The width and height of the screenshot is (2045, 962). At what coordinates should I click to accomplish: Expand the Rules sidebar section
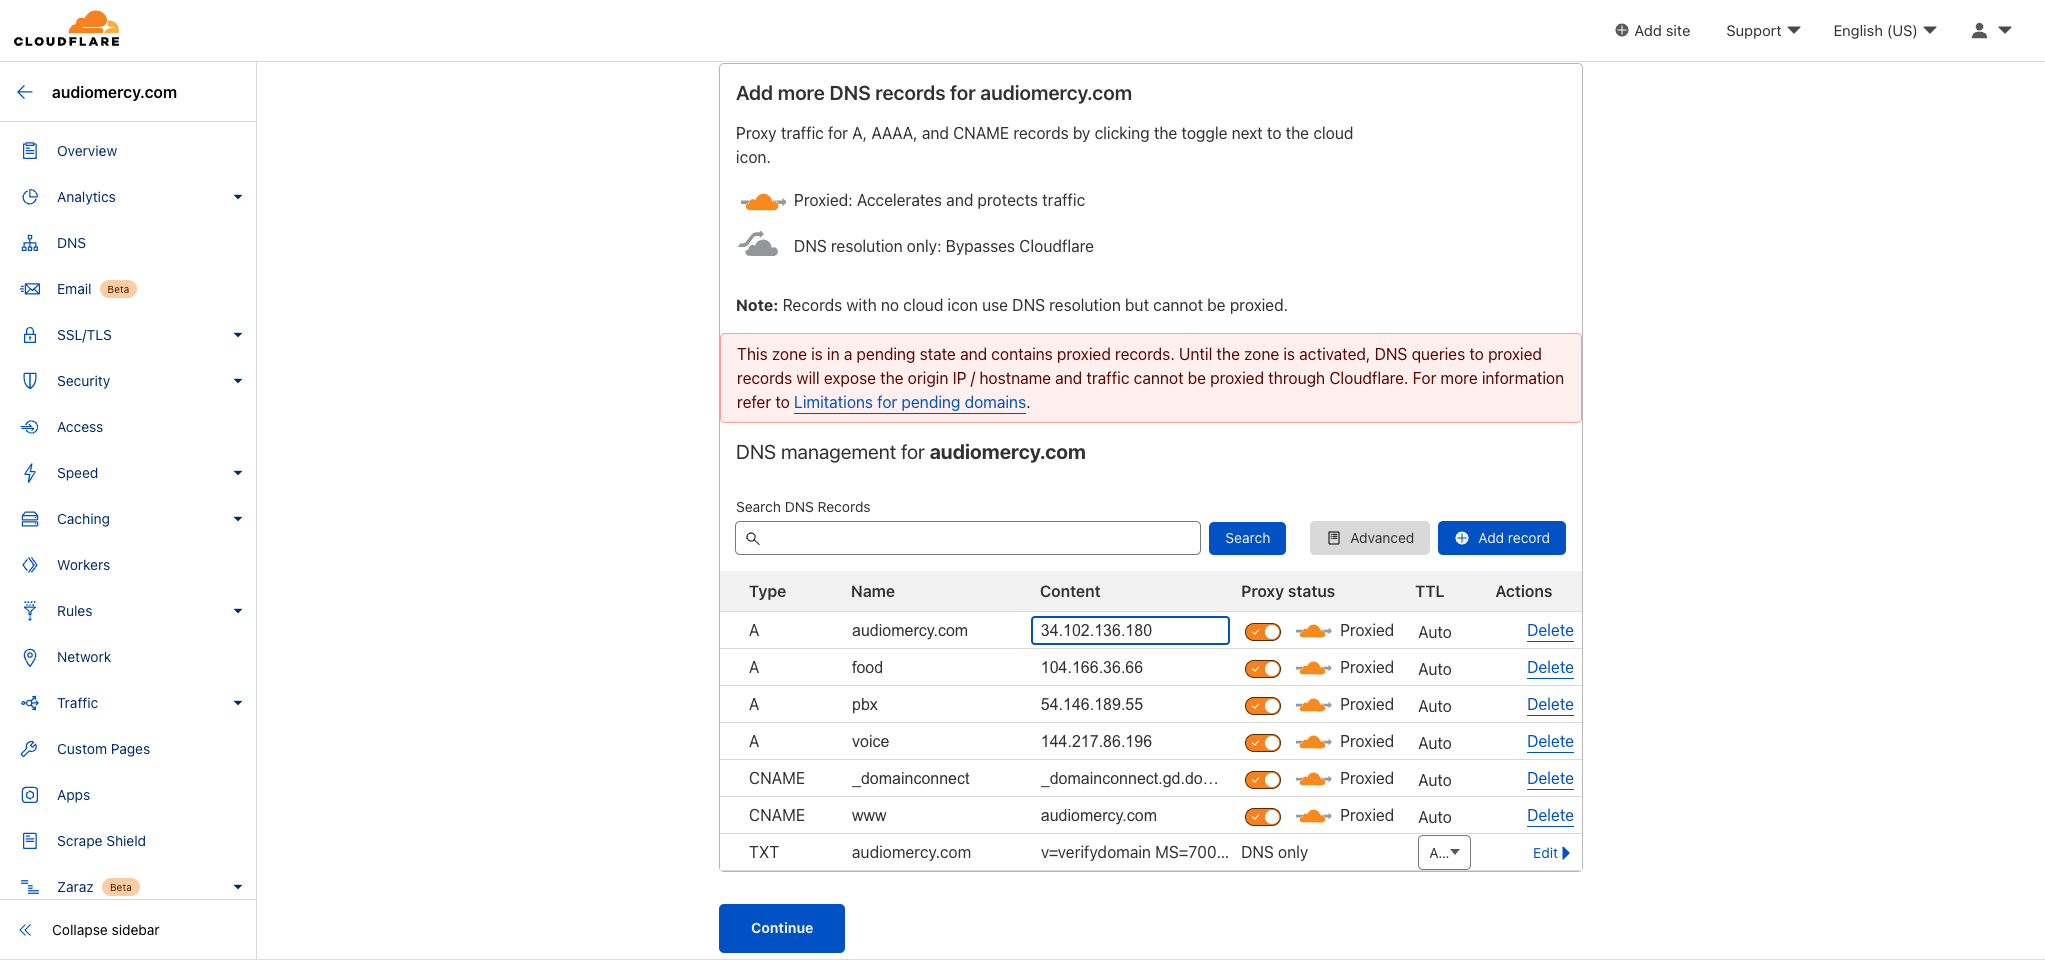[238, 611]
